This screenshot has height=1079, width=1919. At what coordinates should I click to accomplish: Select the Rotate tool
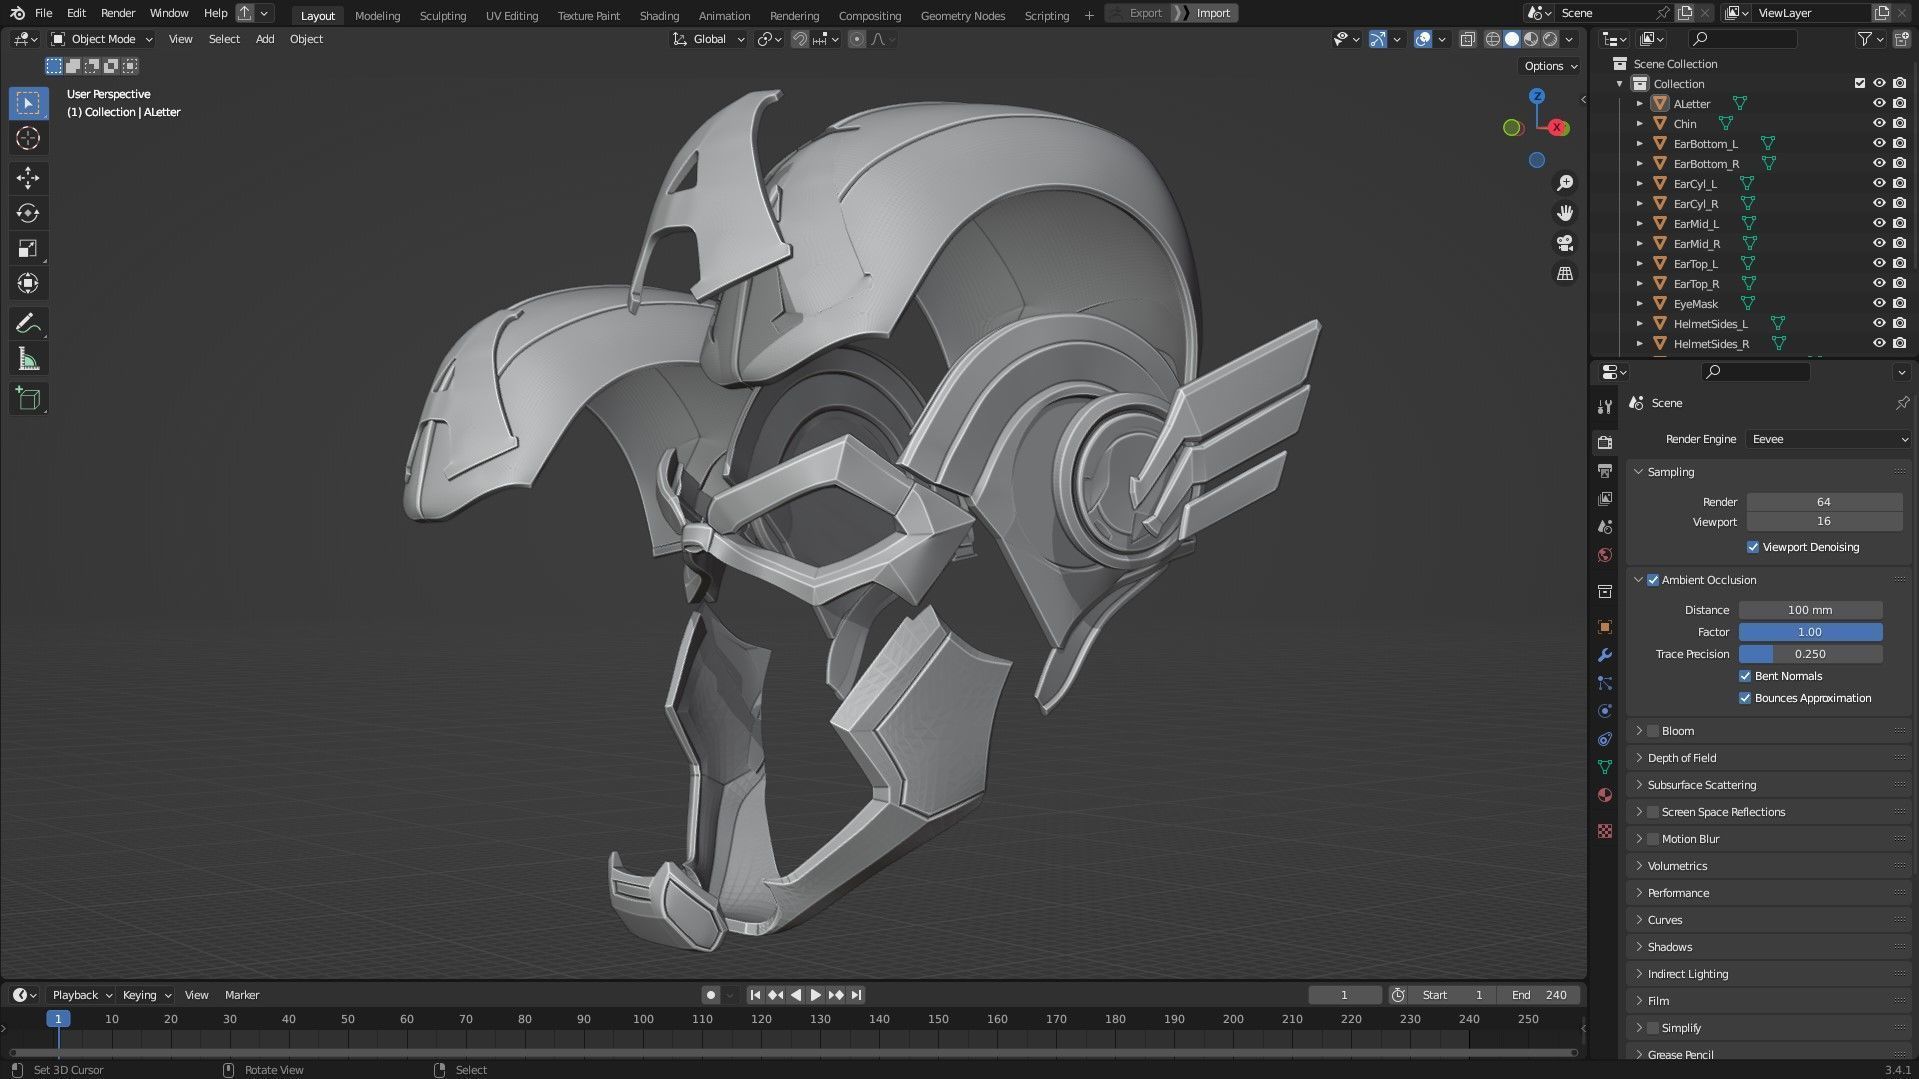click(x=28, y=213)
